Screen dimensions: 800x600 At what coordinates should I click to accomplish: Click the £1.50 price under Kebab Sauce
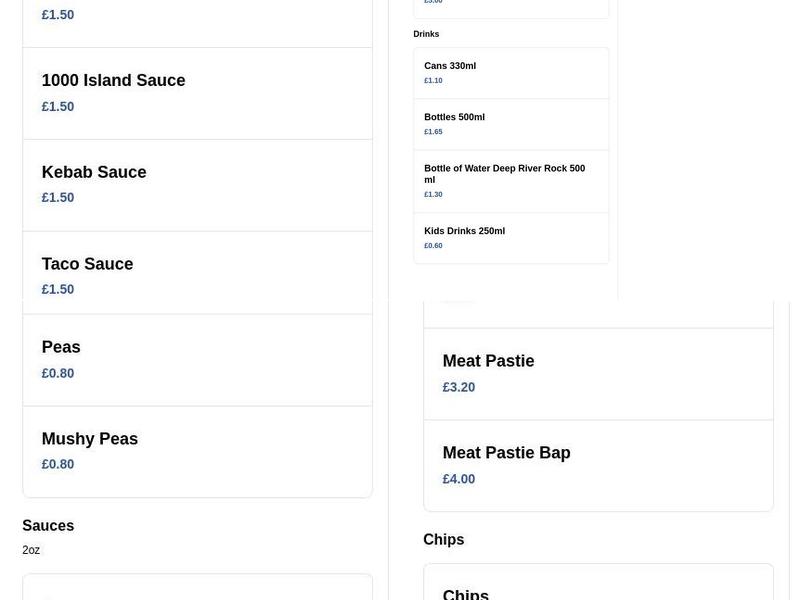point(57,197)
